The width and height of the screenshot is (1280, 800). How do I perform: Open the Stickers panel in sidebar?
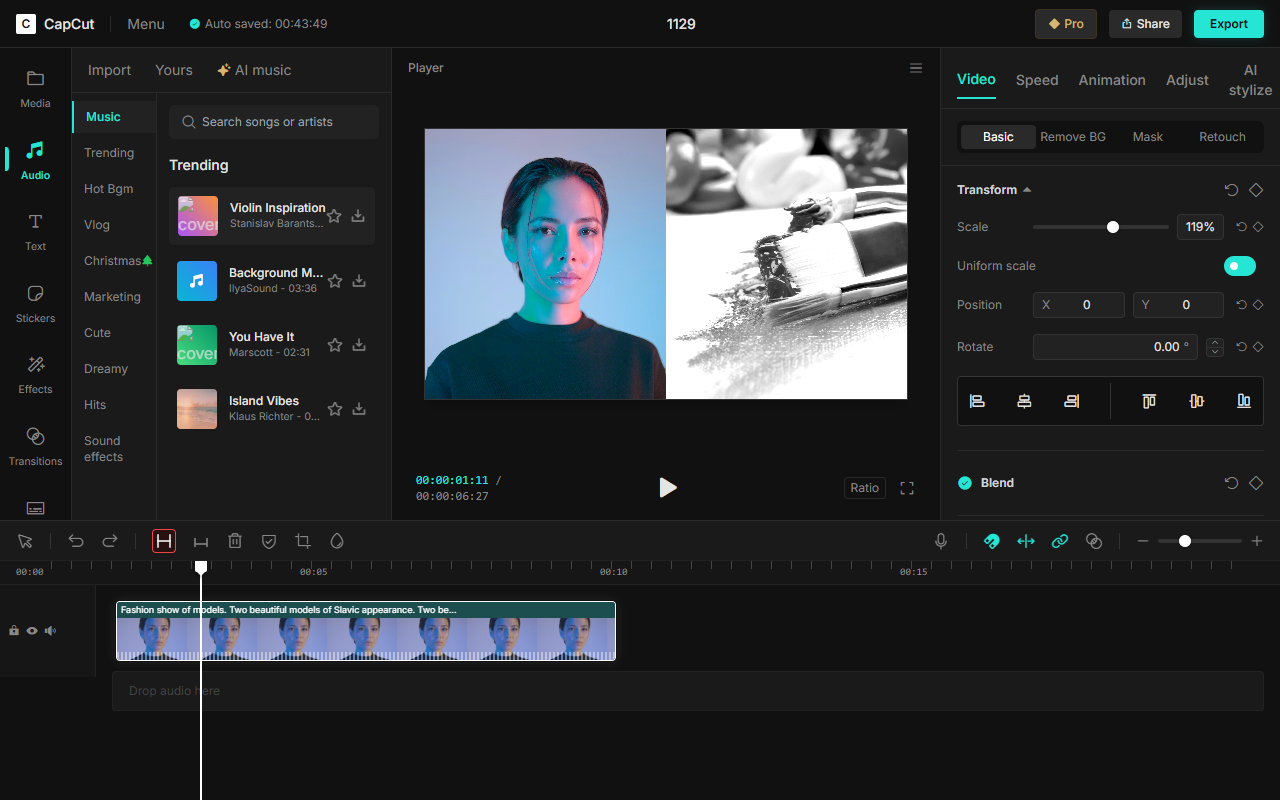35,303
